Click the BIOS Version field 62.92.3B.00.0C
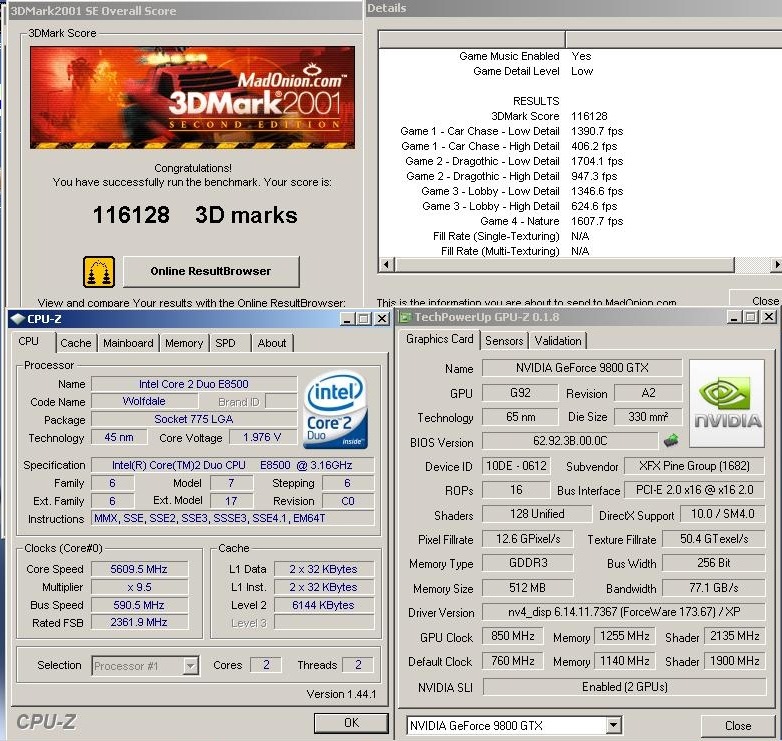 [570, 441]
